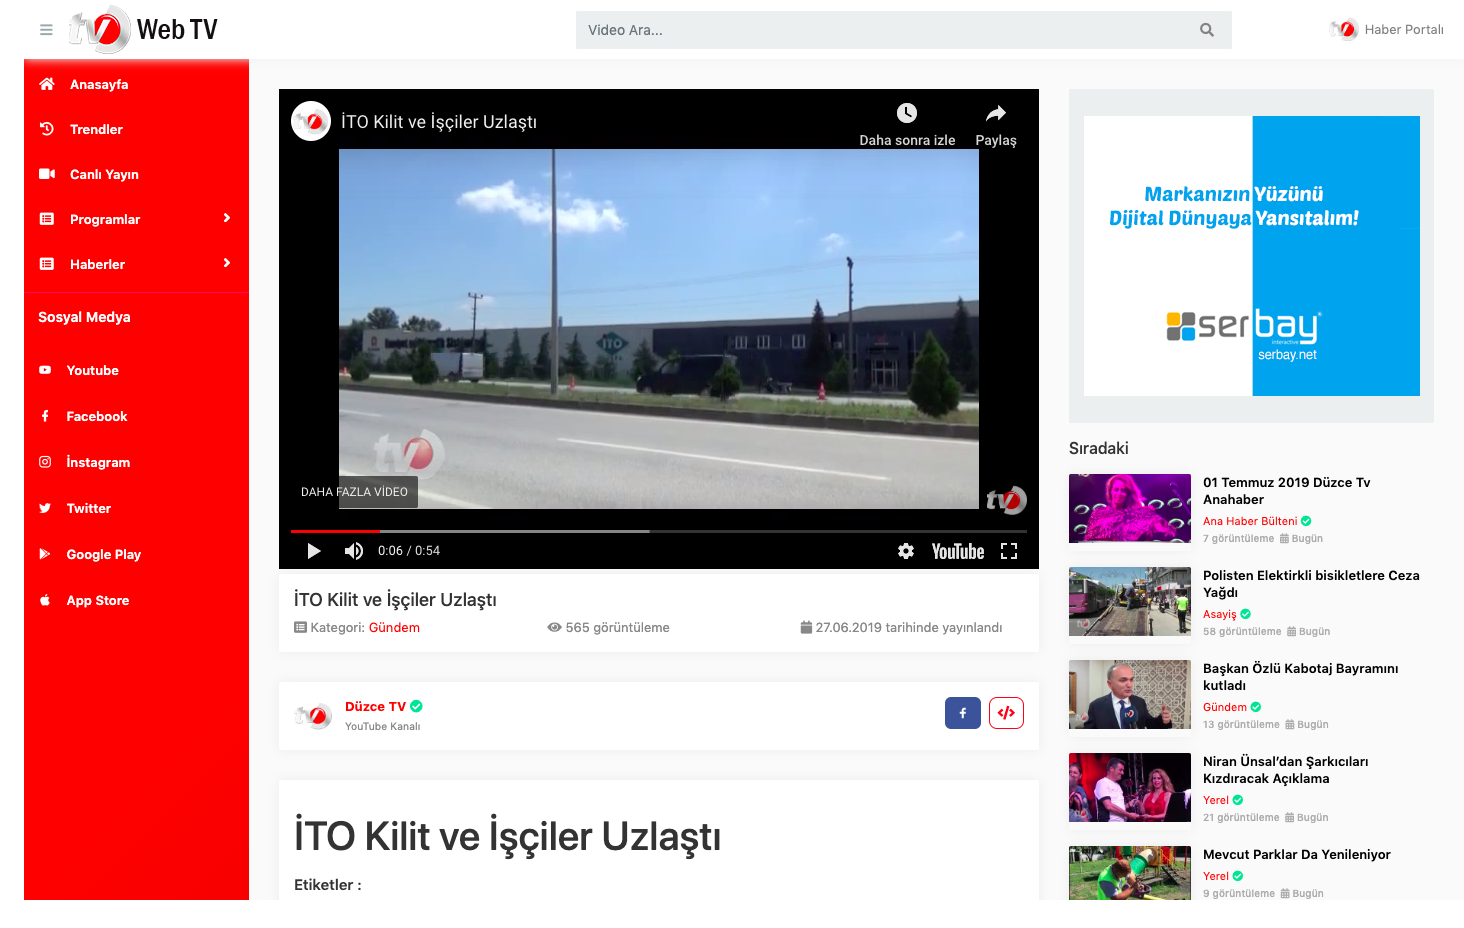Click the embed code button

(1007, 713)
